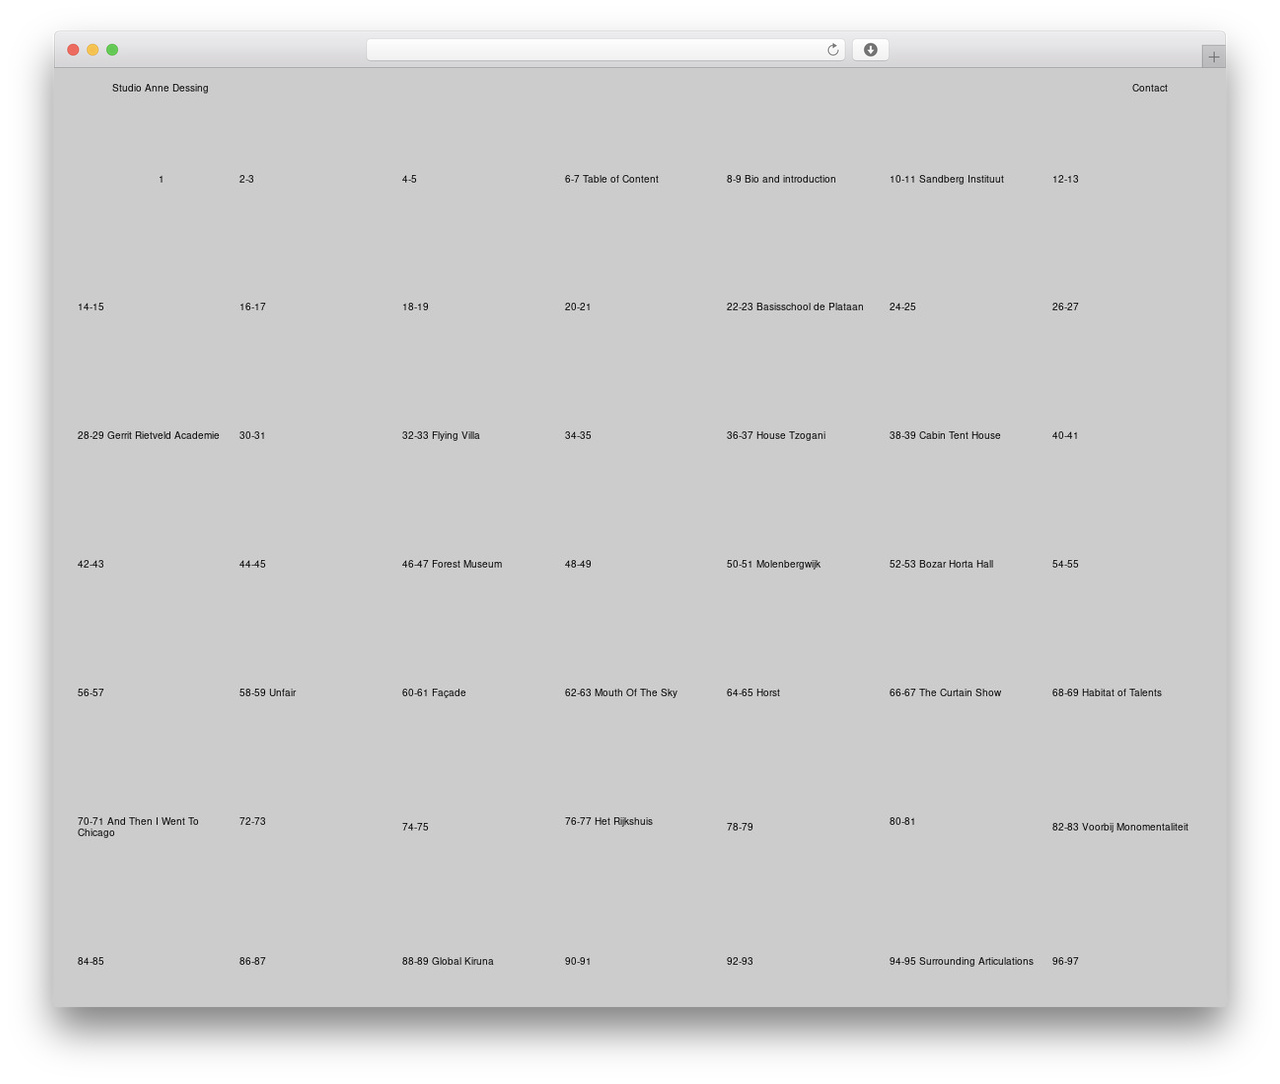Select 8-9 Bio and introduction
This screenshot has height=1084, width=1280.
(781, 179)
